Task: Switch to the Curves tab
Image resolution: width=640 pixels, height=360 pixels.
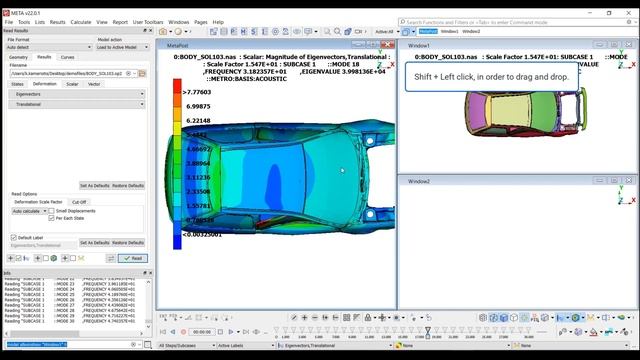Action: [68, 58]
